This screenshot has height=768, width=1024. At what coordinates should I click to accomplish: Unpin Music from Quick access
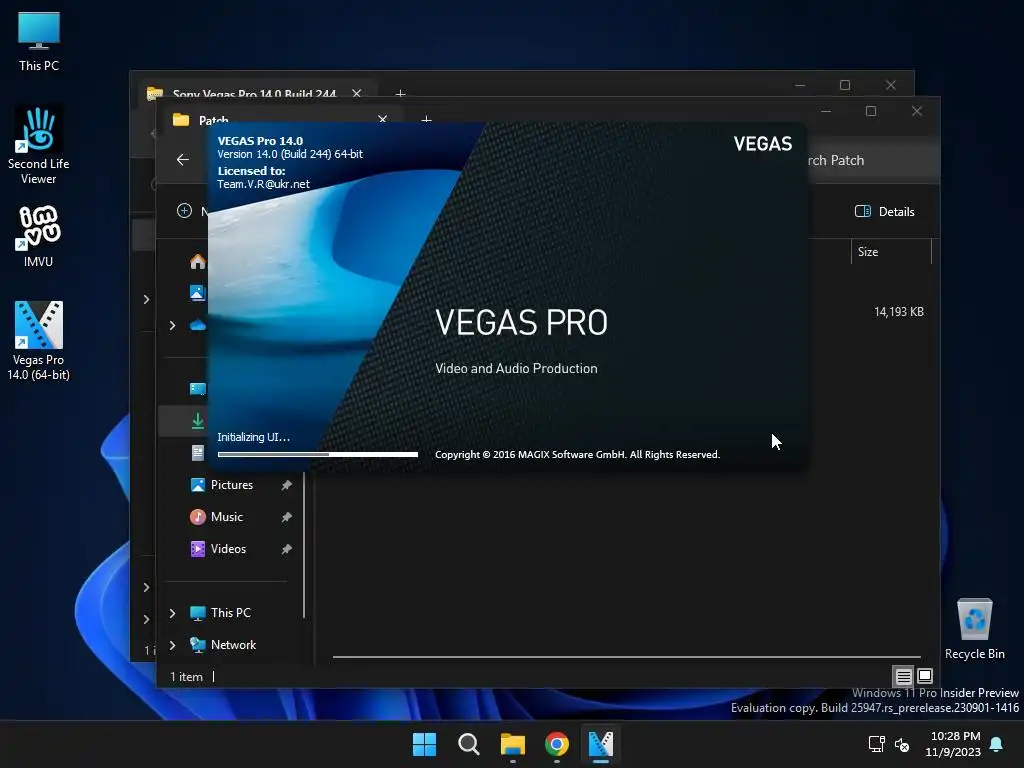coord(286,517)
